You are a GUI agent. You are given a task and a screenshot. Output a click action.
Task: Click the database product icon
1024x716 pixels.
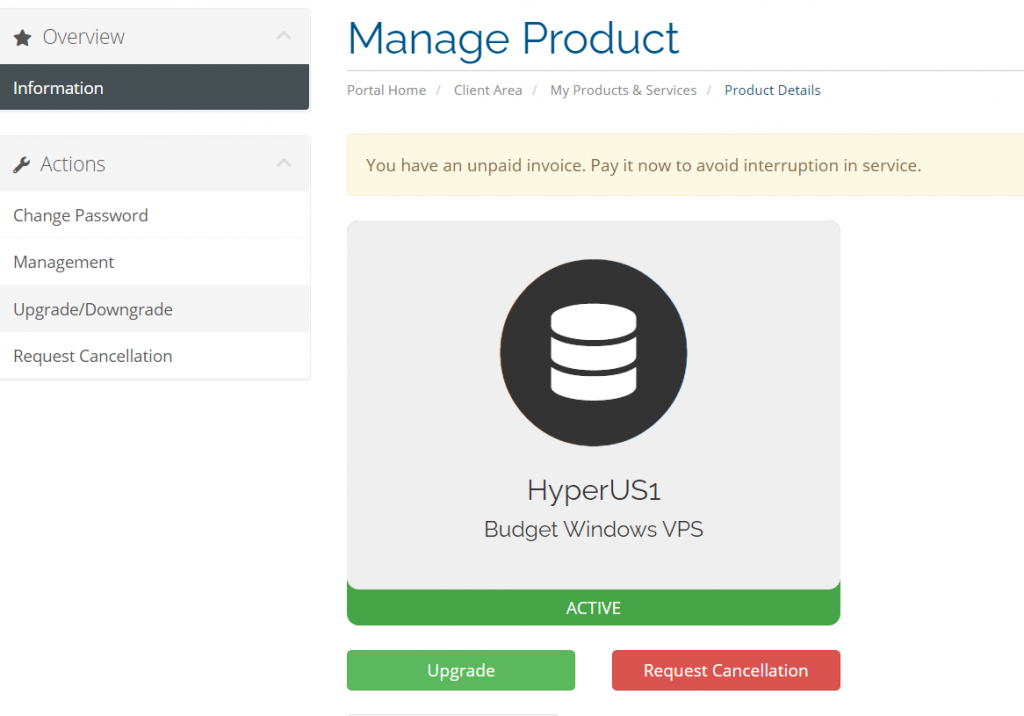[593, 353]
